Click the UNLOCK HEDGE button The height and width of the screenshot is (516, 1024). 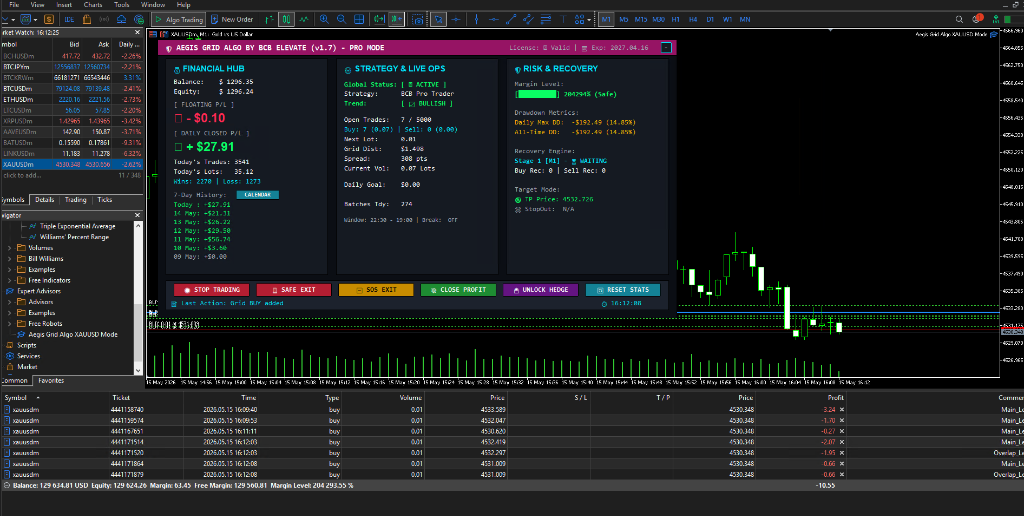541,290
